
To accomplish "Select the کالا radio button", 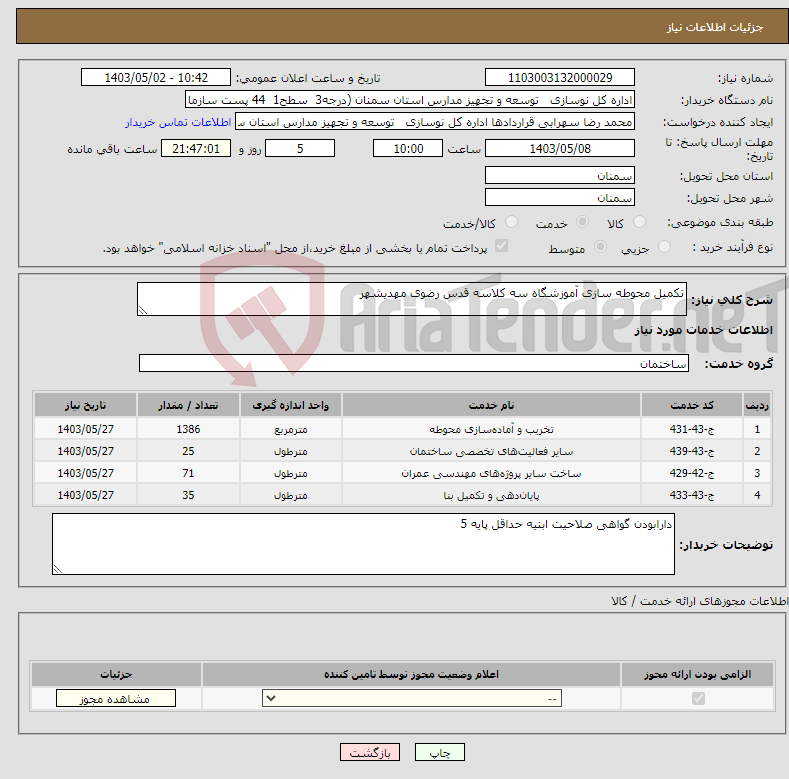I will click(639, 222).
